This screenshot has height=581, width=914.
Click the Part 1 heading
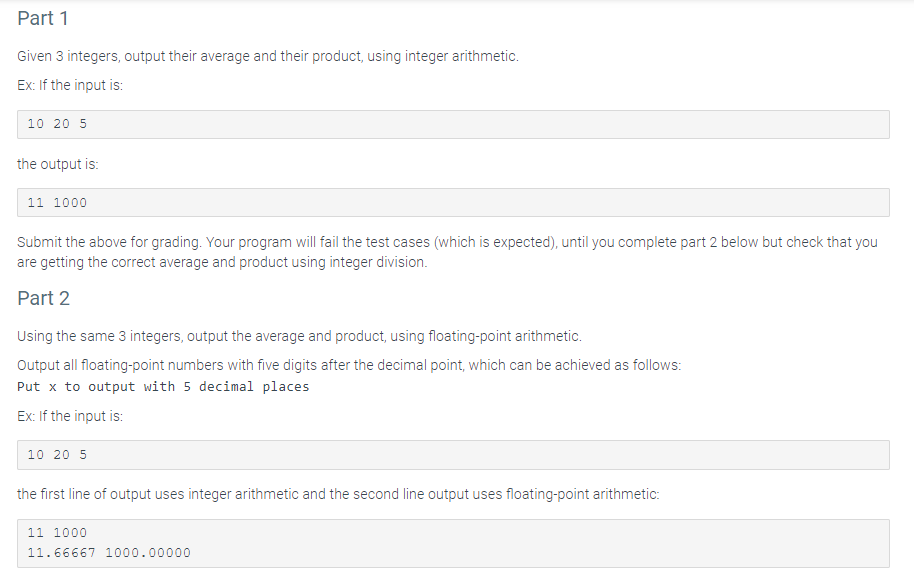[x=43, y=19]
